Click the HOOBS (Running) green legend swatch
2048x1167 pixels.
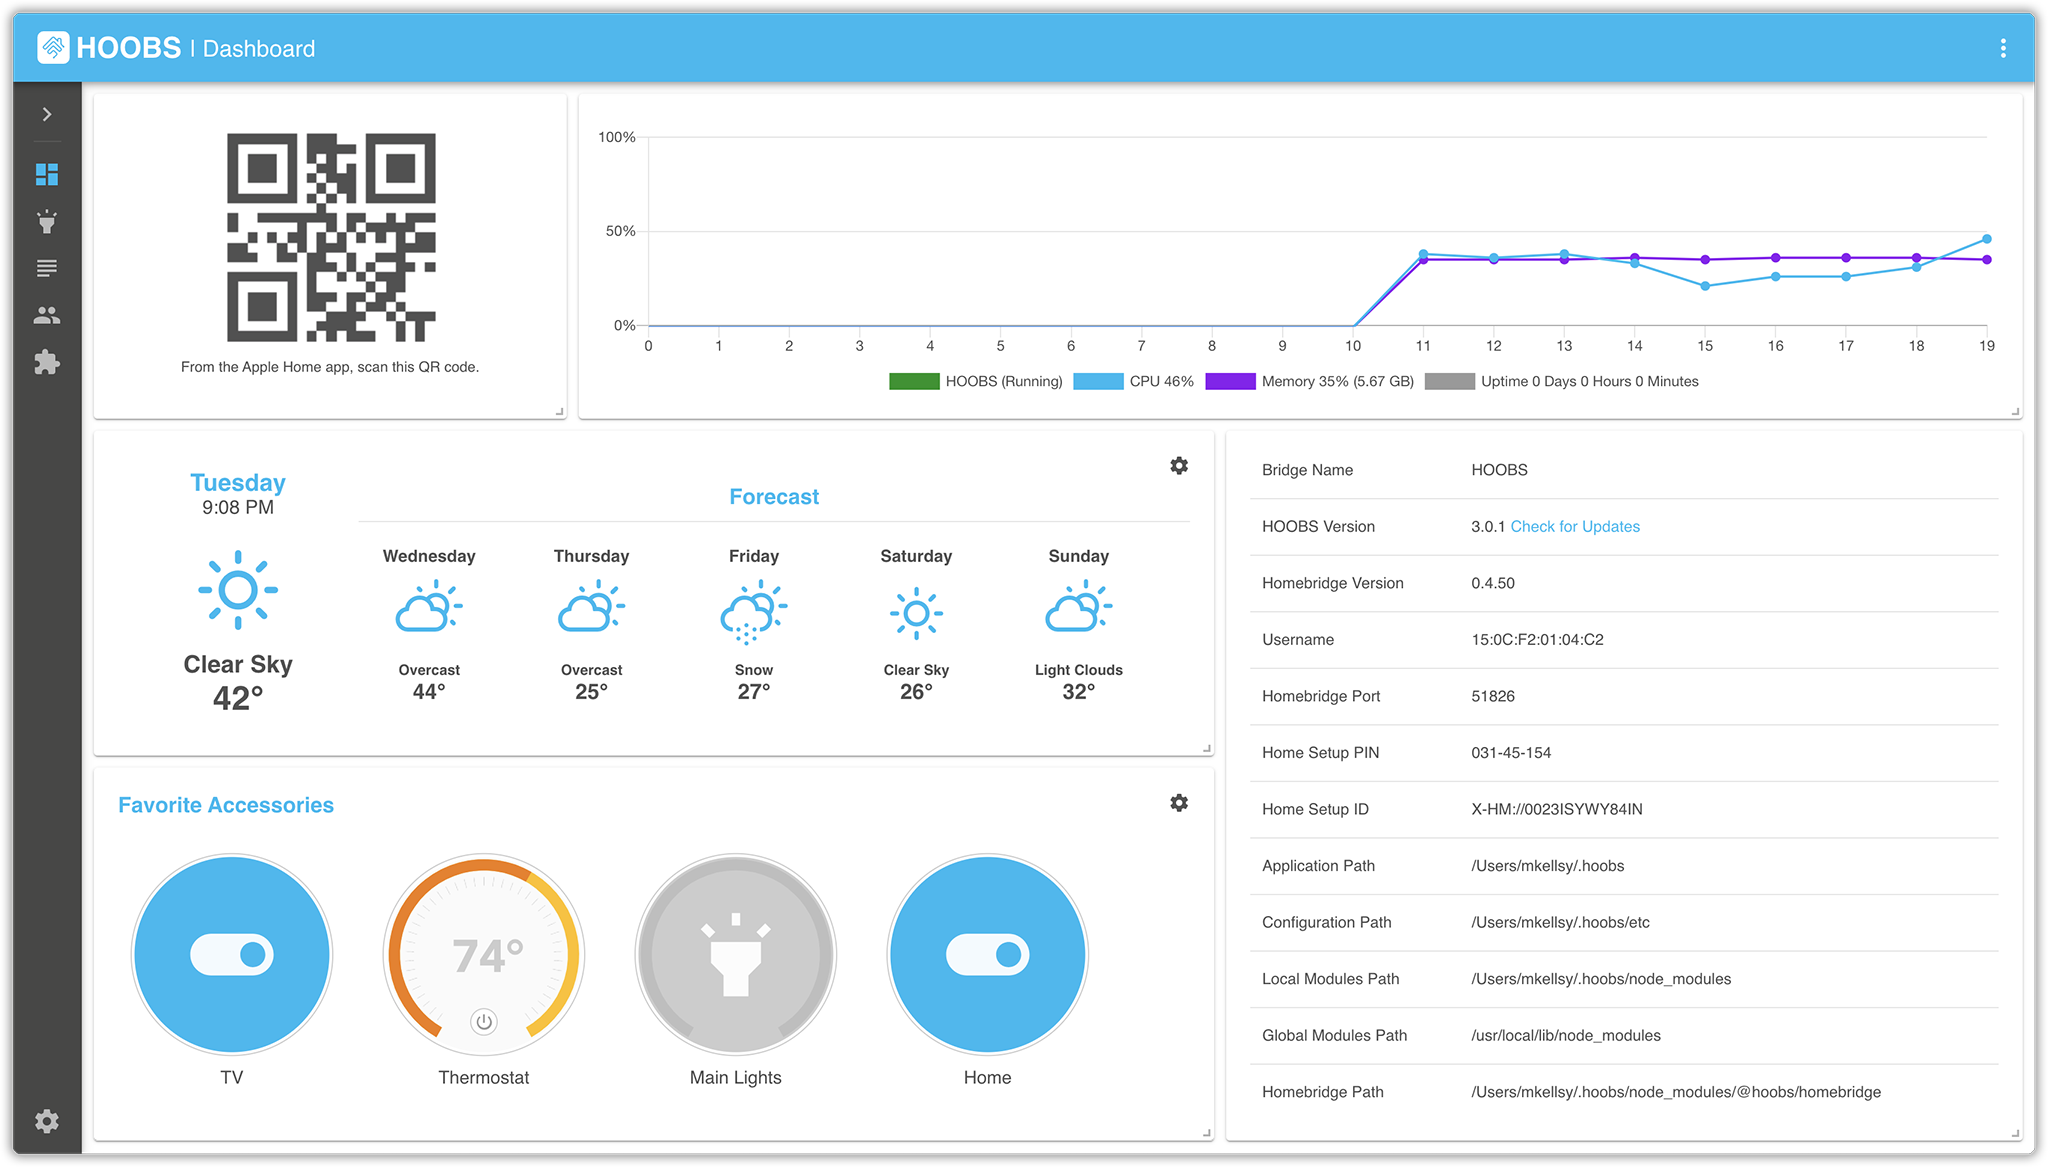point(914,381)
